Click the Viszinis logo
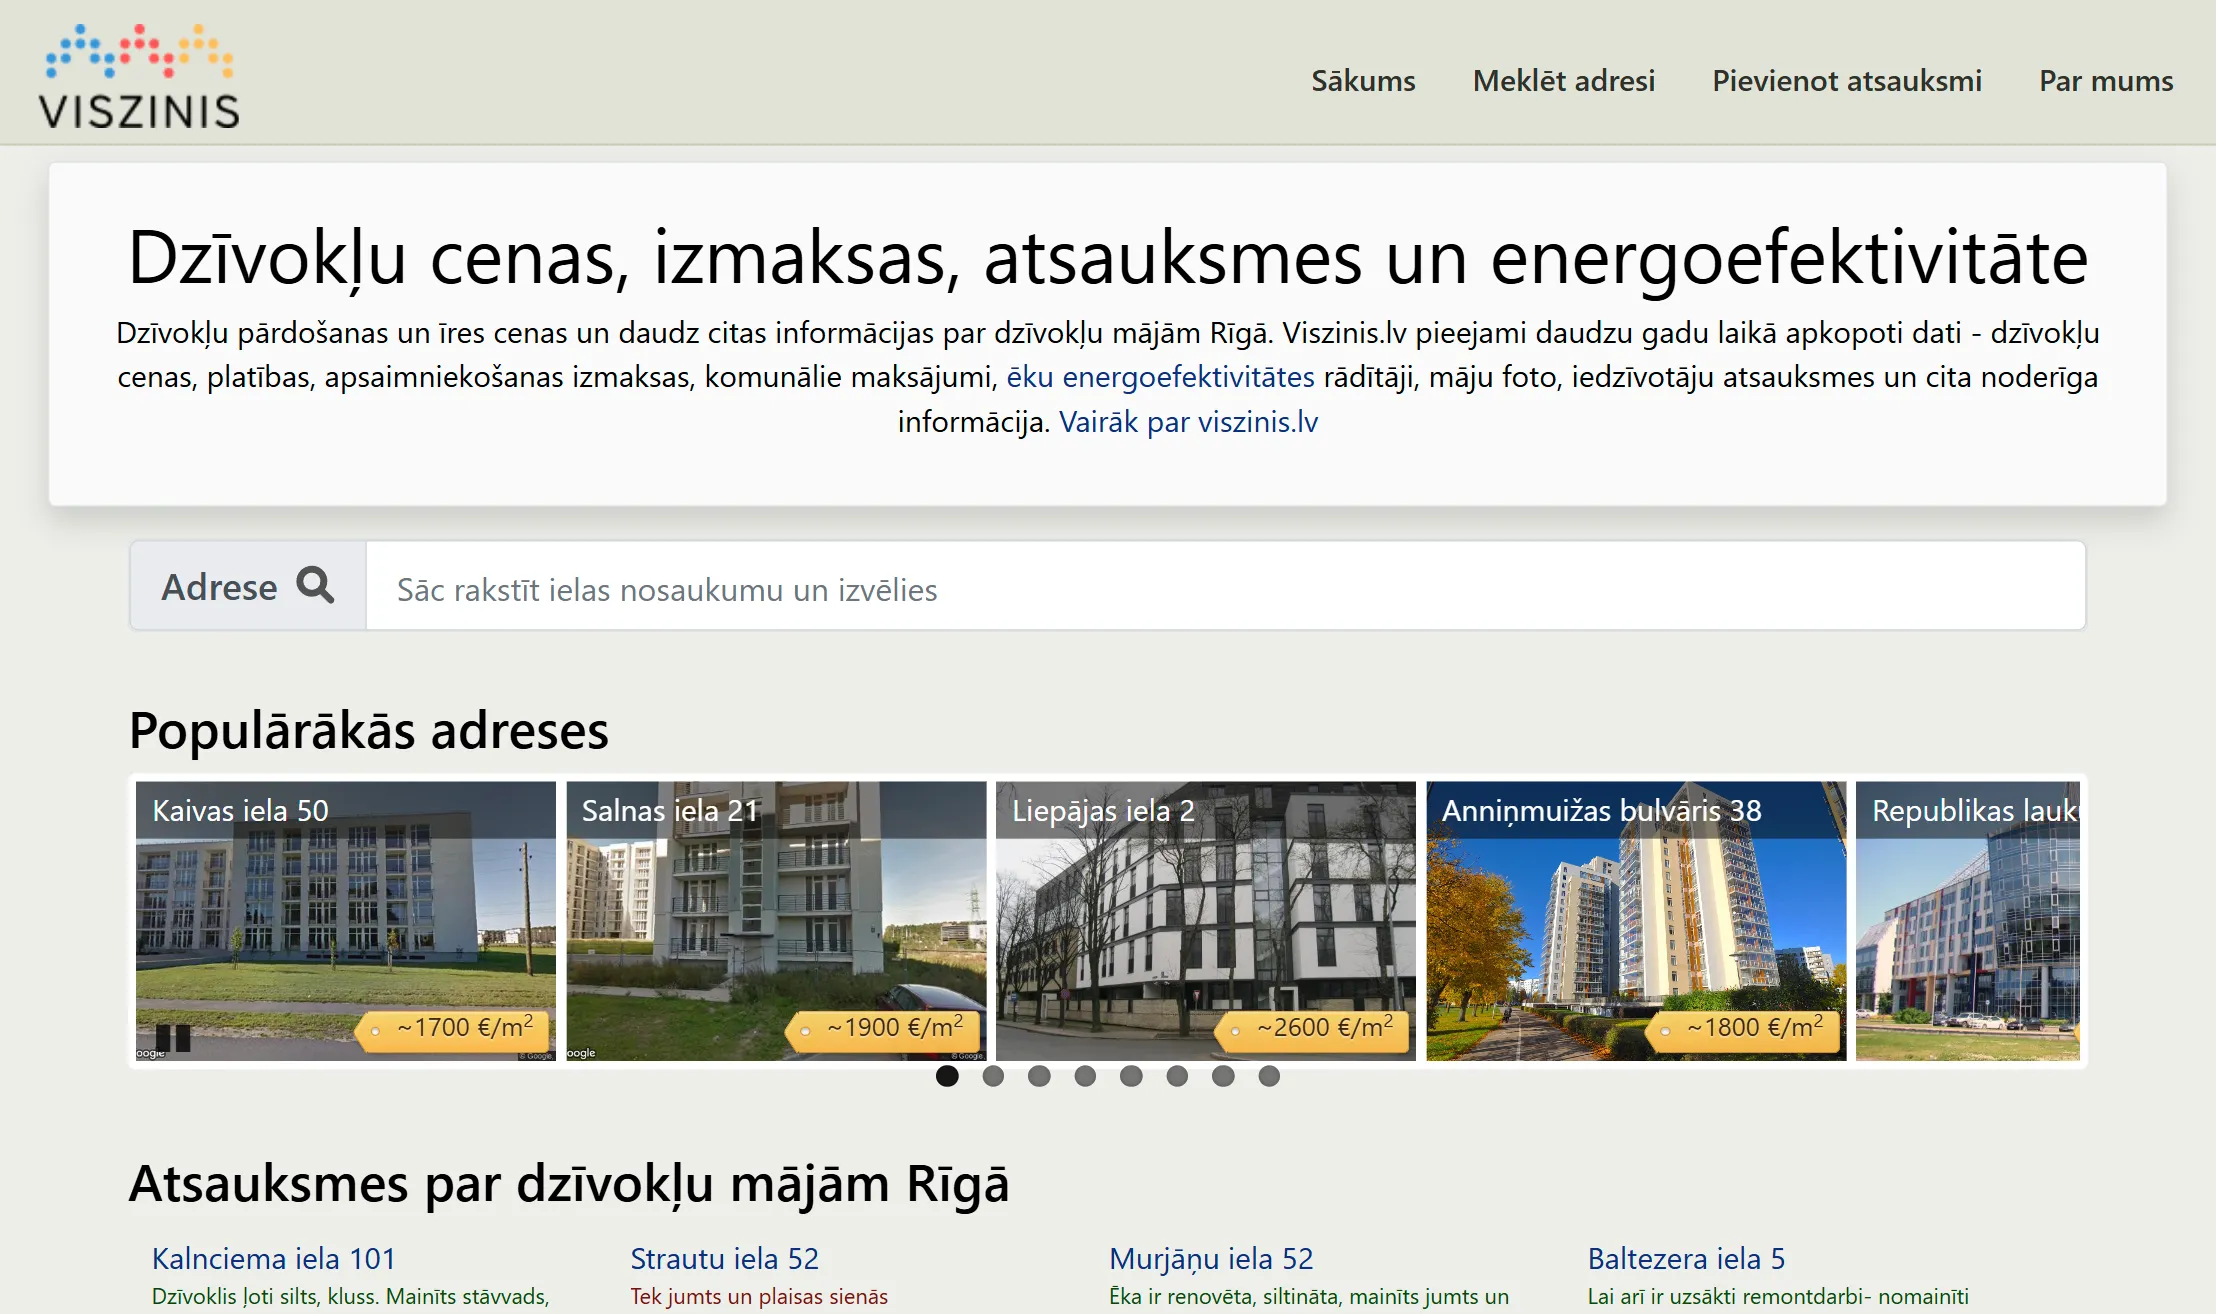 (139, 78)
